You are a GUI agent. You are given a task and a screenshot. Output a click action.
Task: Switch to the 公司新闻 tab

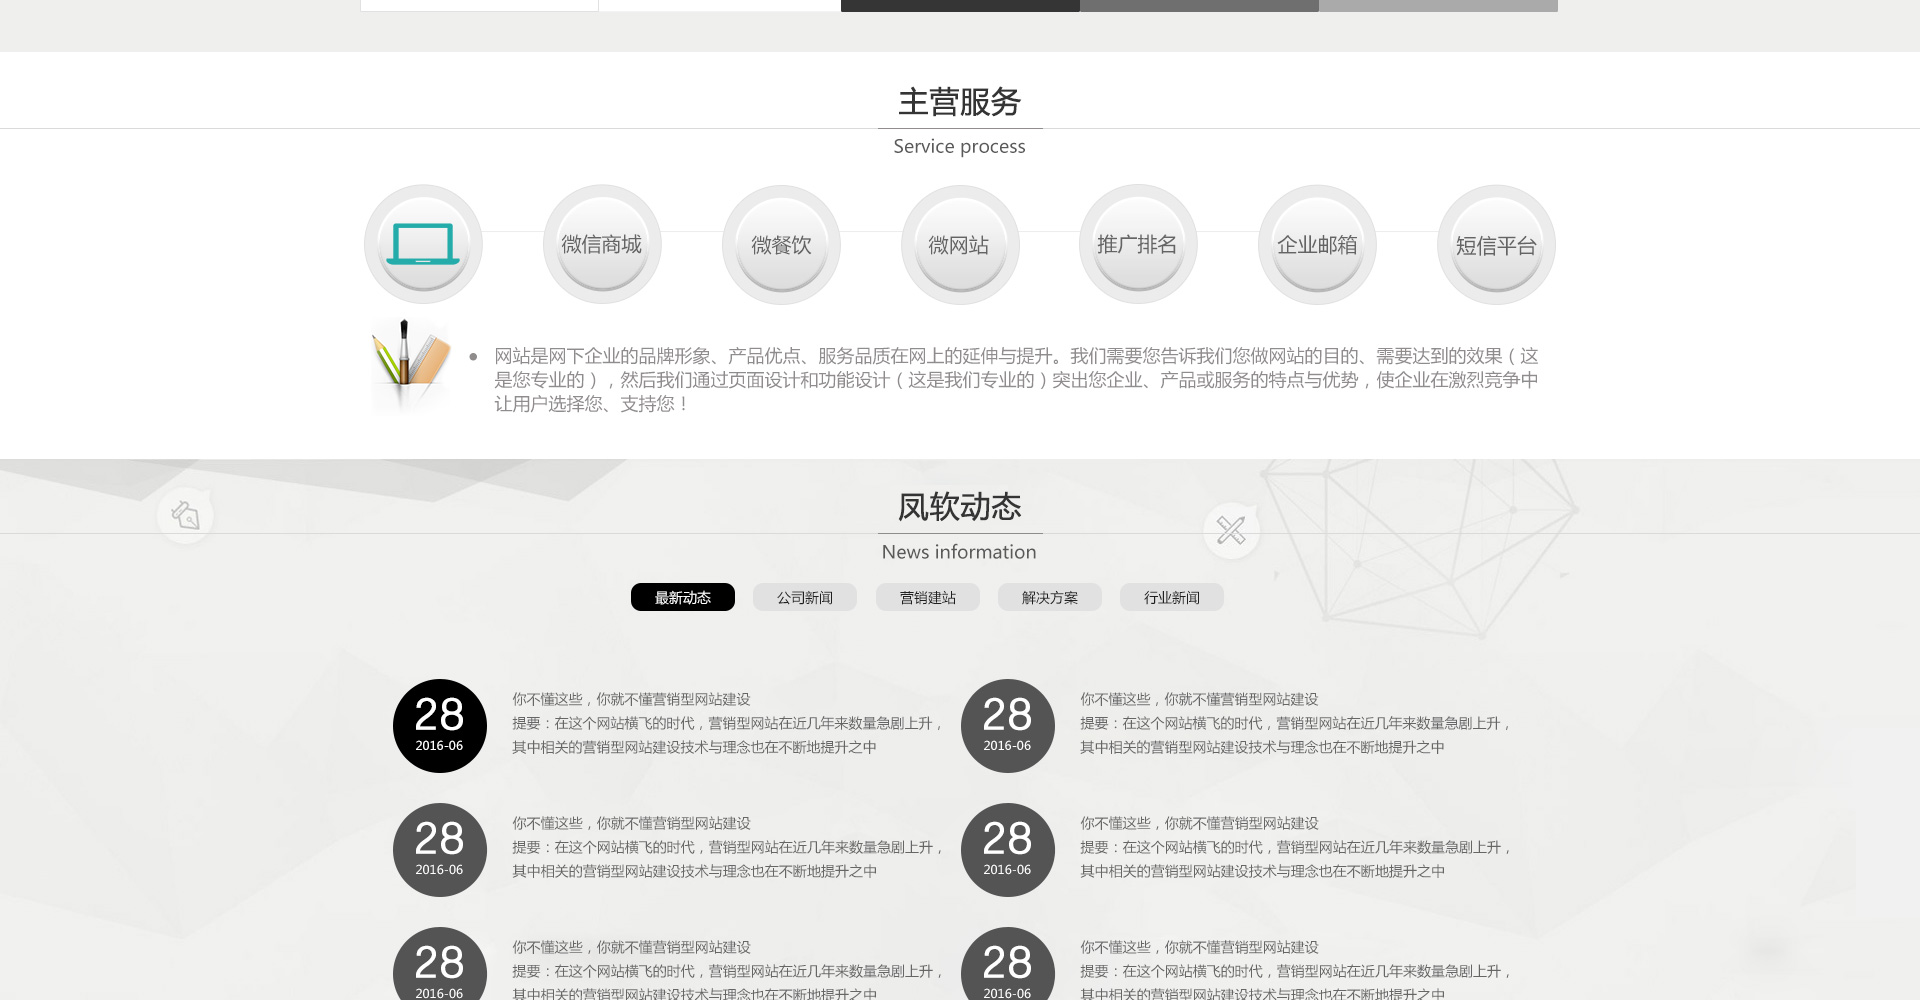804,597
